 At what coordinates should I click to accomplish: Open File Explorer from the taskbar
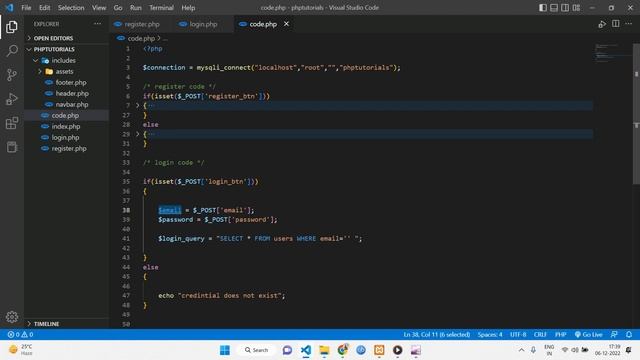tap(324, 350)
